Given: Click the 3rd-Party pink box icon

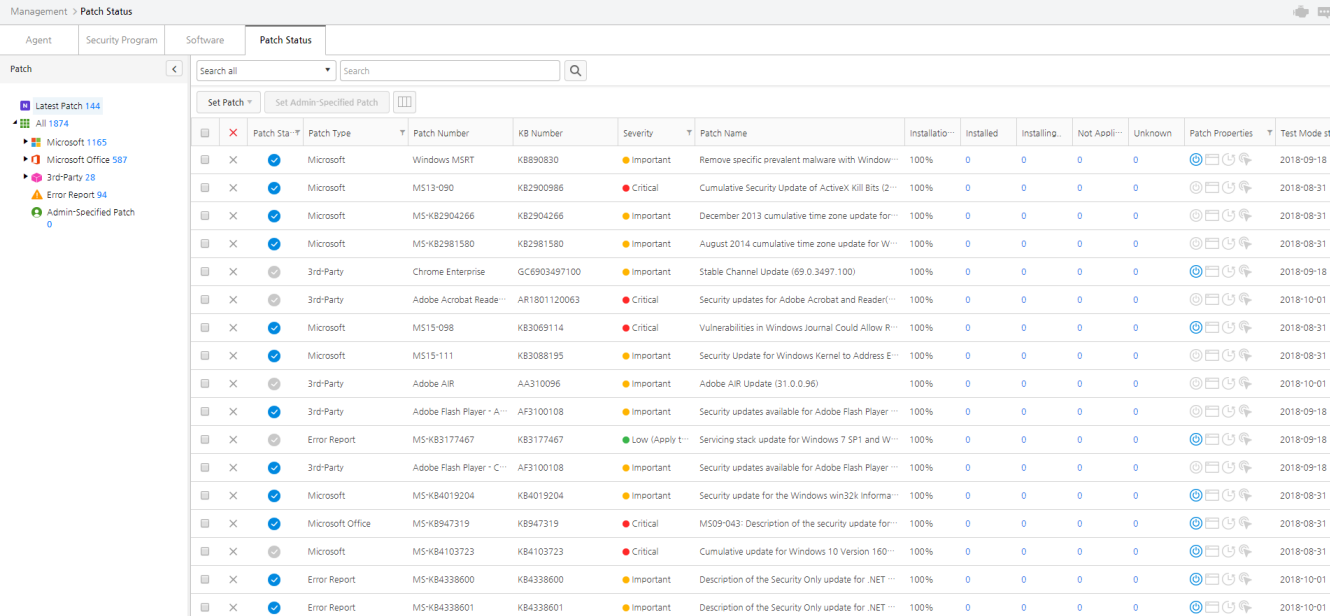Looking at the screenshot, I should (36, 177).
